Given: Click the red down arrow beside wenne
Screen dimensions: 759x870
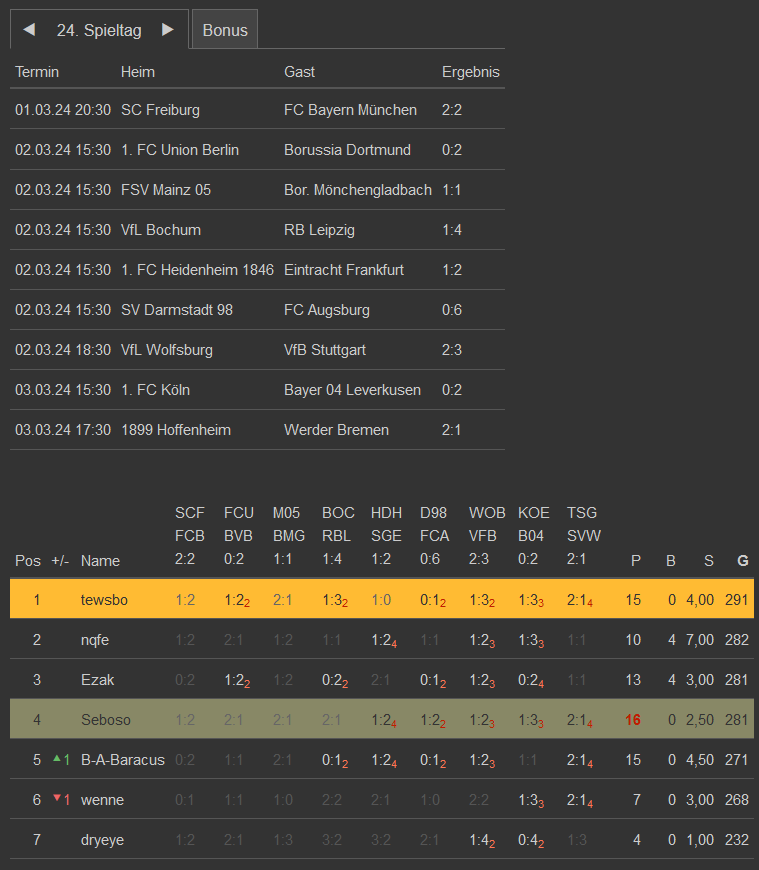Looking at the screenshot, I should point(56,799).
